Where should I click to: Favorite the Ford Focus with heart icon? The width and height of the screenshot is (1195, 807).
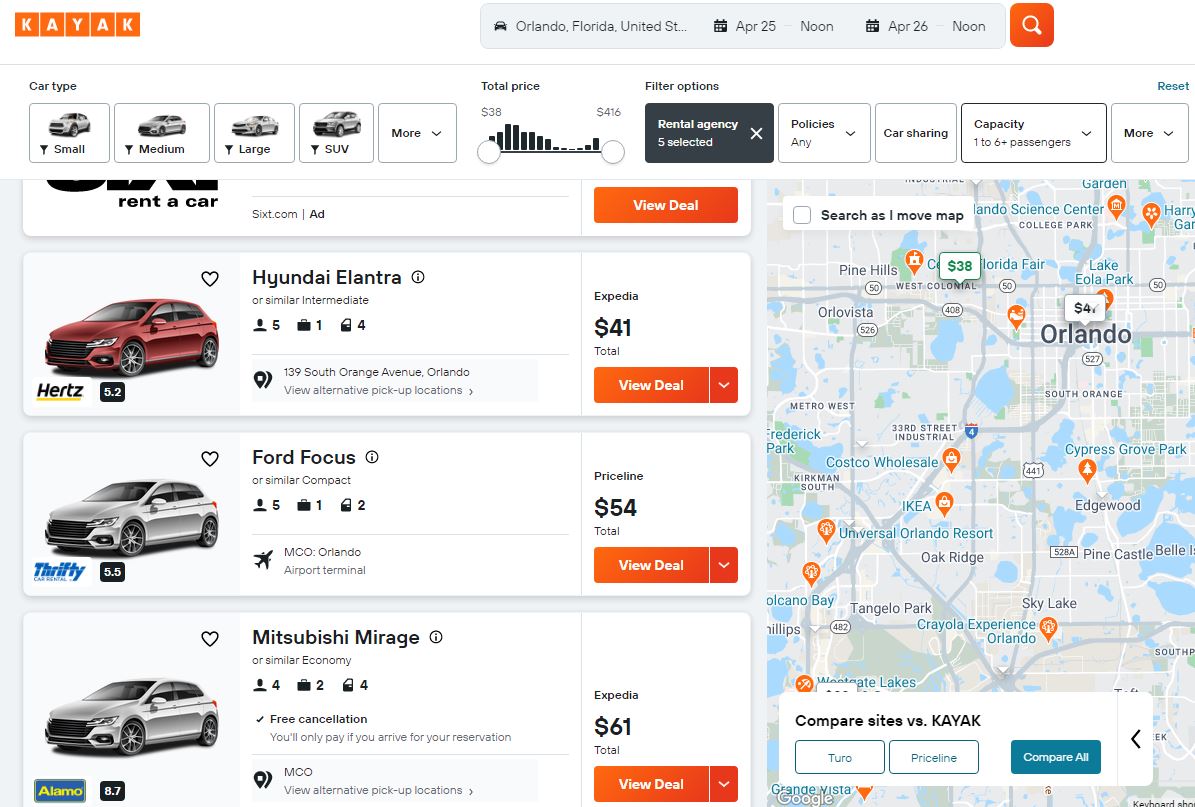210,459
